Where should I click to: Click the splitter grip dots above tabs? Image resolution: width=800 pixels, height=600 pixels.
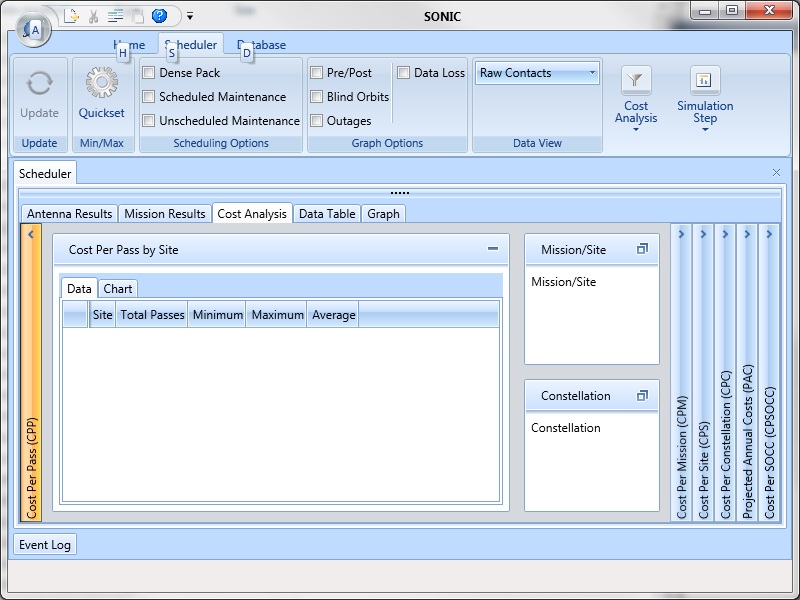click(x=399, y=193)
